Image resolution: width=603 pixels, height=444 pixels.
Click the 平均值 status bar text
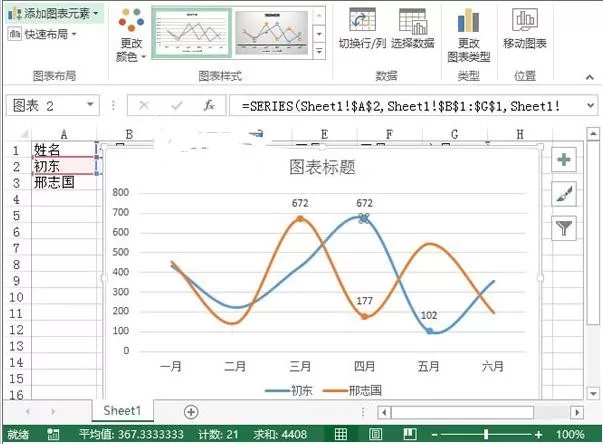click(131, 434)
